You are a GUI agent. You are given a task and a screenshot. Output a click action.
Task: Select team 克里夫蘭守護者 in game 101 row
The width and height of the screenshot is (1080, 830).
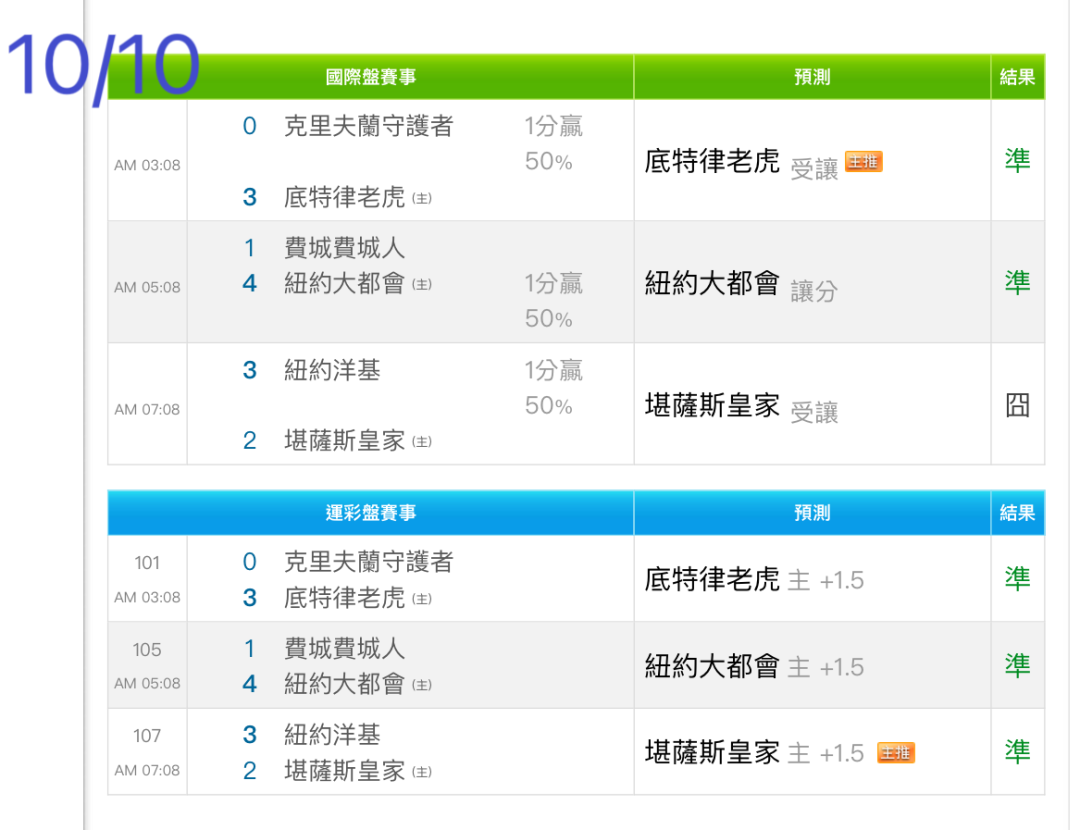(x=368, y=562)
